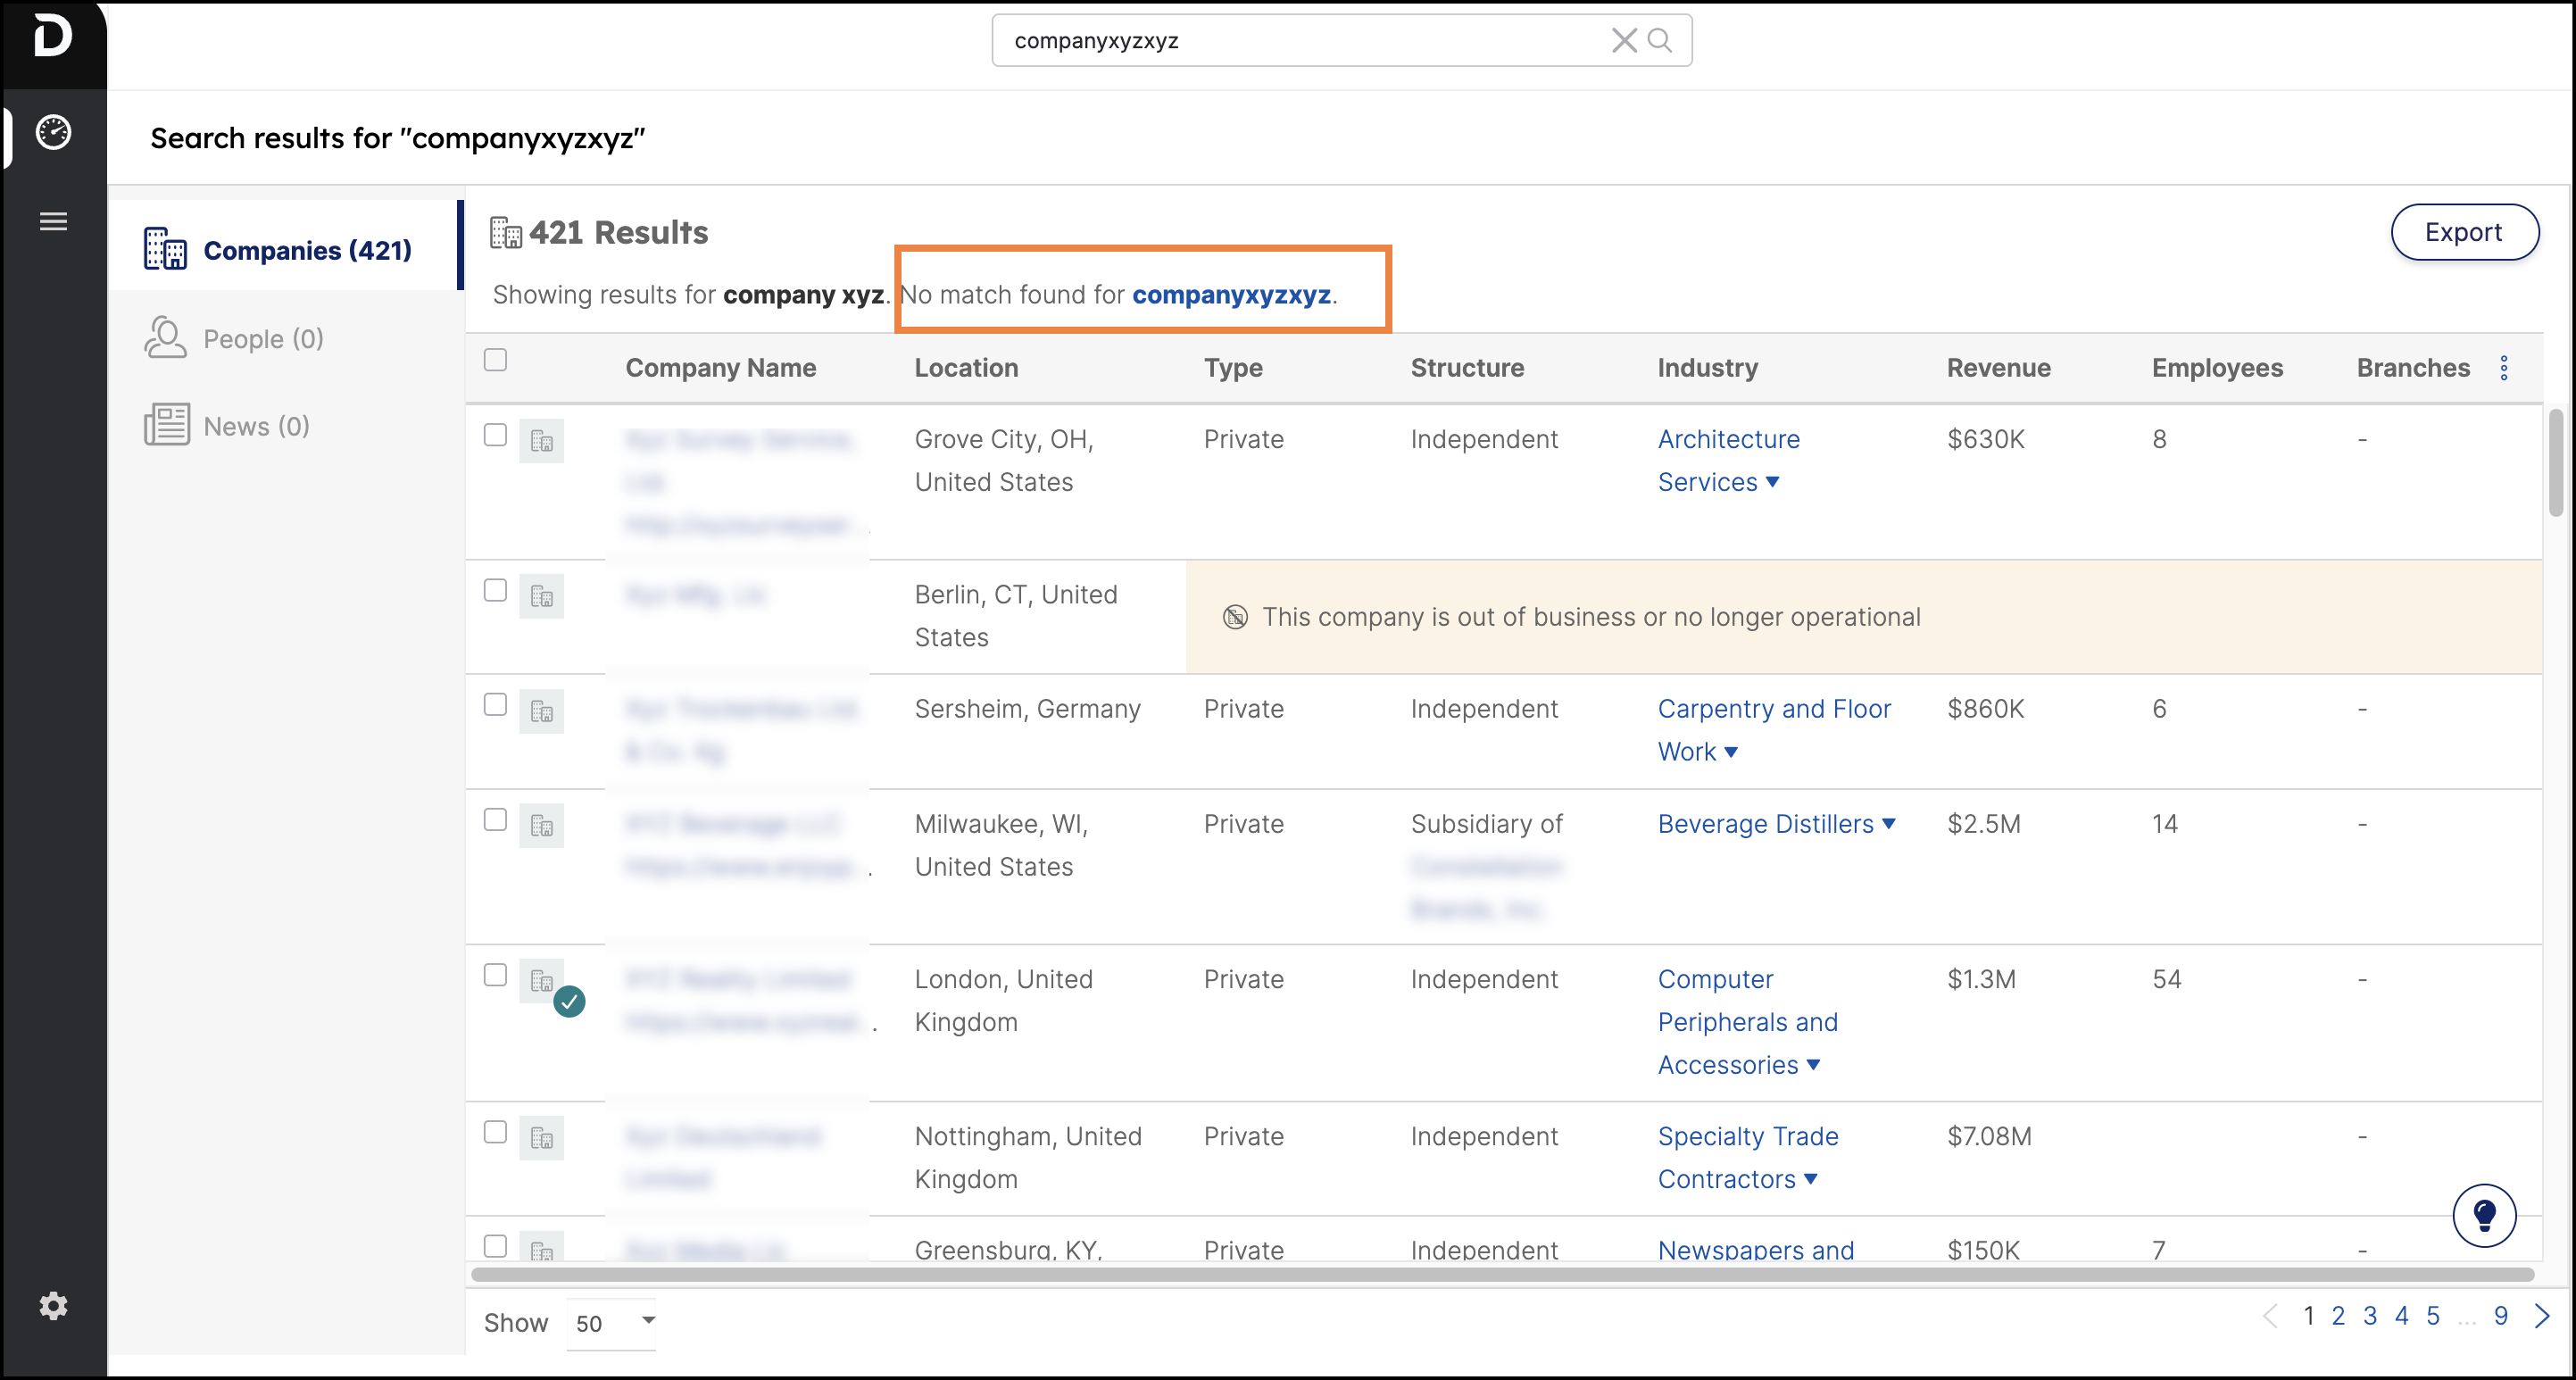Open Newspapers and industry link

click(1756, 1250)
